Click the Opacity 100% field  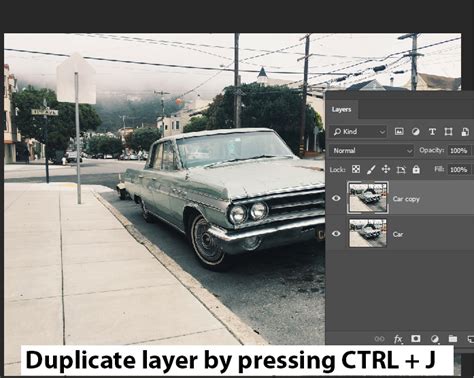pyautogui.click(x=459, y=151)
